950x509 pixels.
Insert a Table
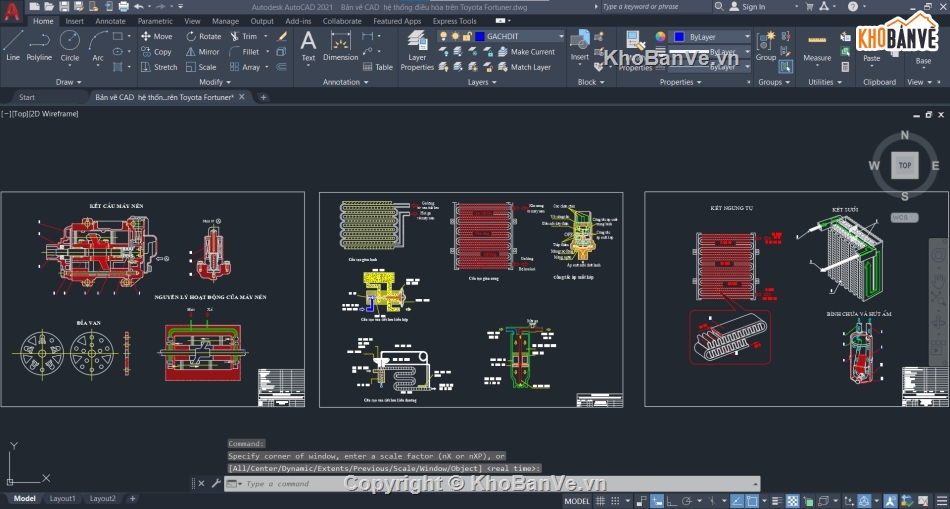pos(377,67)
